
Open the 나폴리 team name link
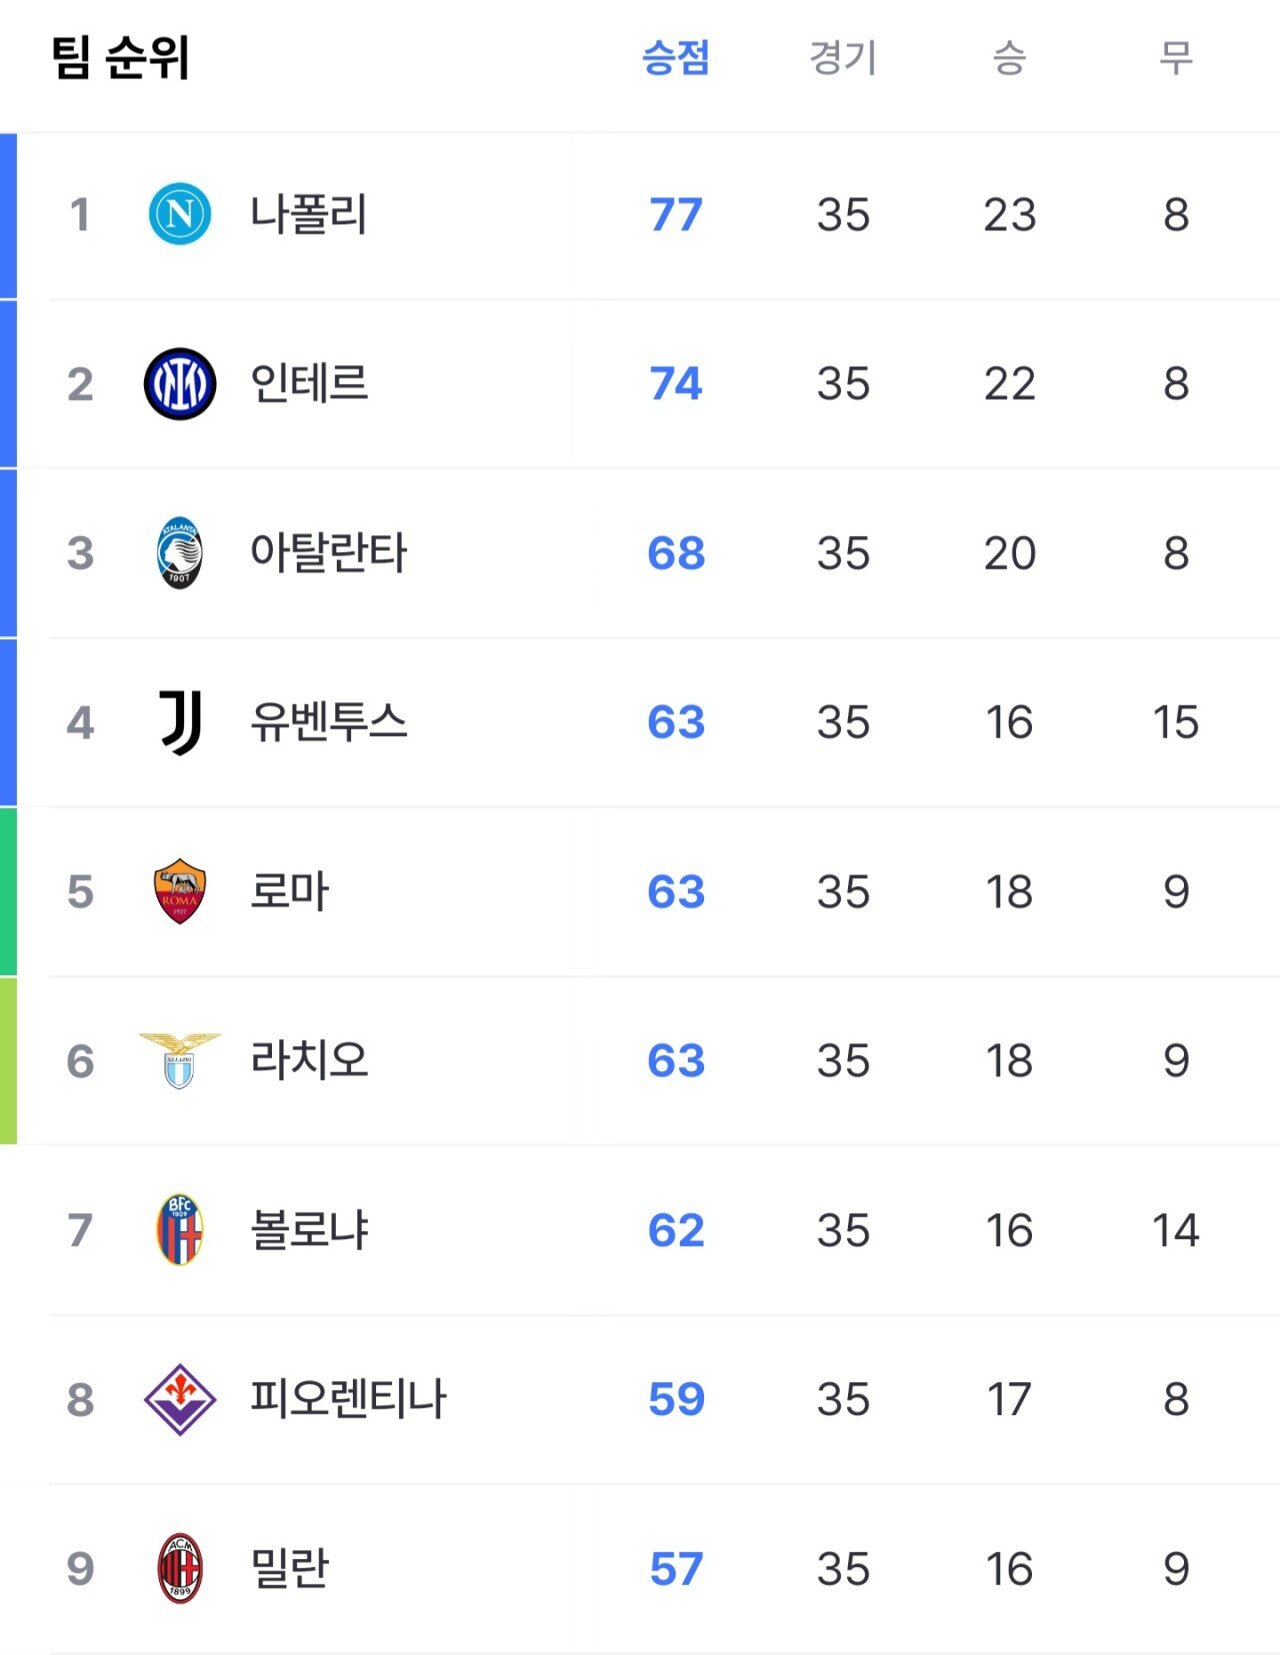point(309,214)
